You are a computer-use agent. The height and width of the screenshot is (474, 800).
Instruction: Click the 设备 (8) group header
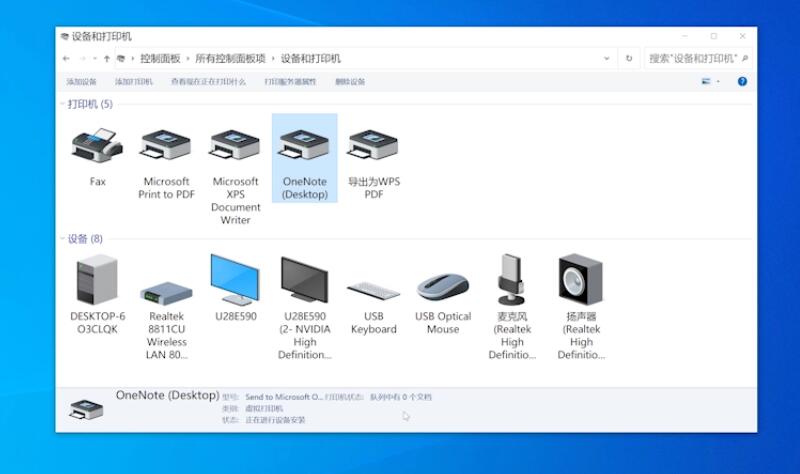[85, 238]
